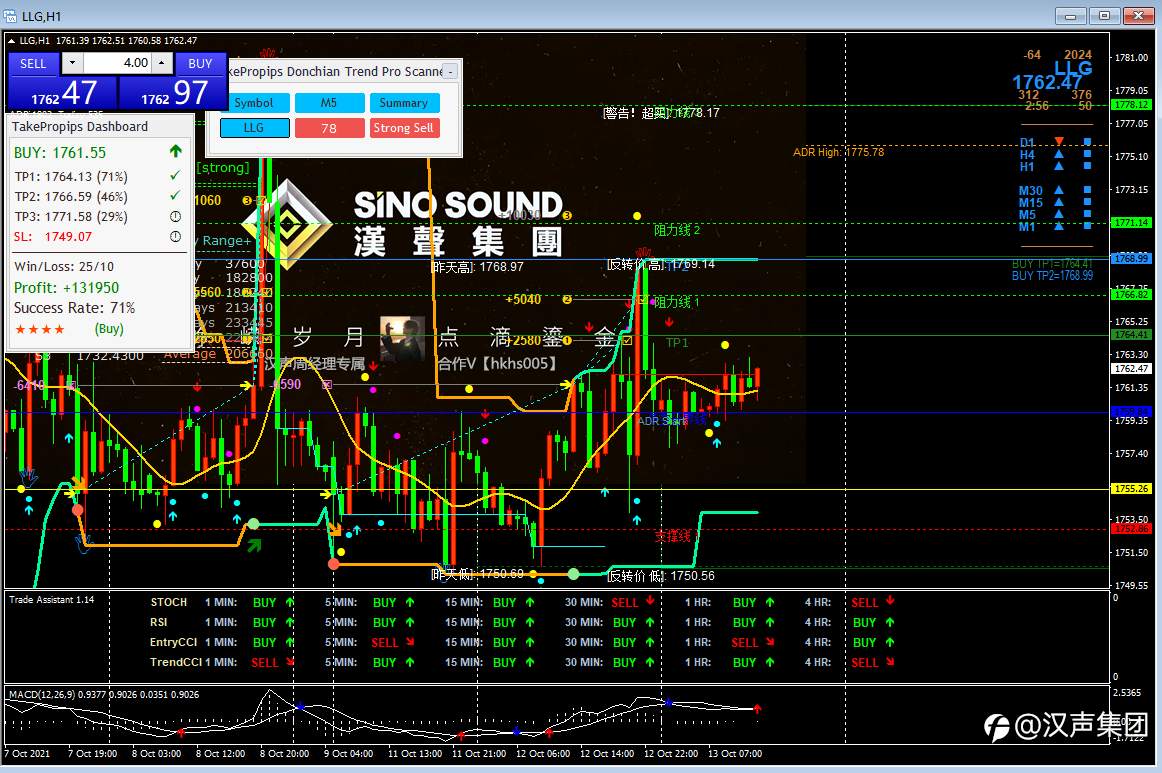Click the blue up triangle in M30 row
Viewport: 1162px width, 773px height.
pos(1059,190)
